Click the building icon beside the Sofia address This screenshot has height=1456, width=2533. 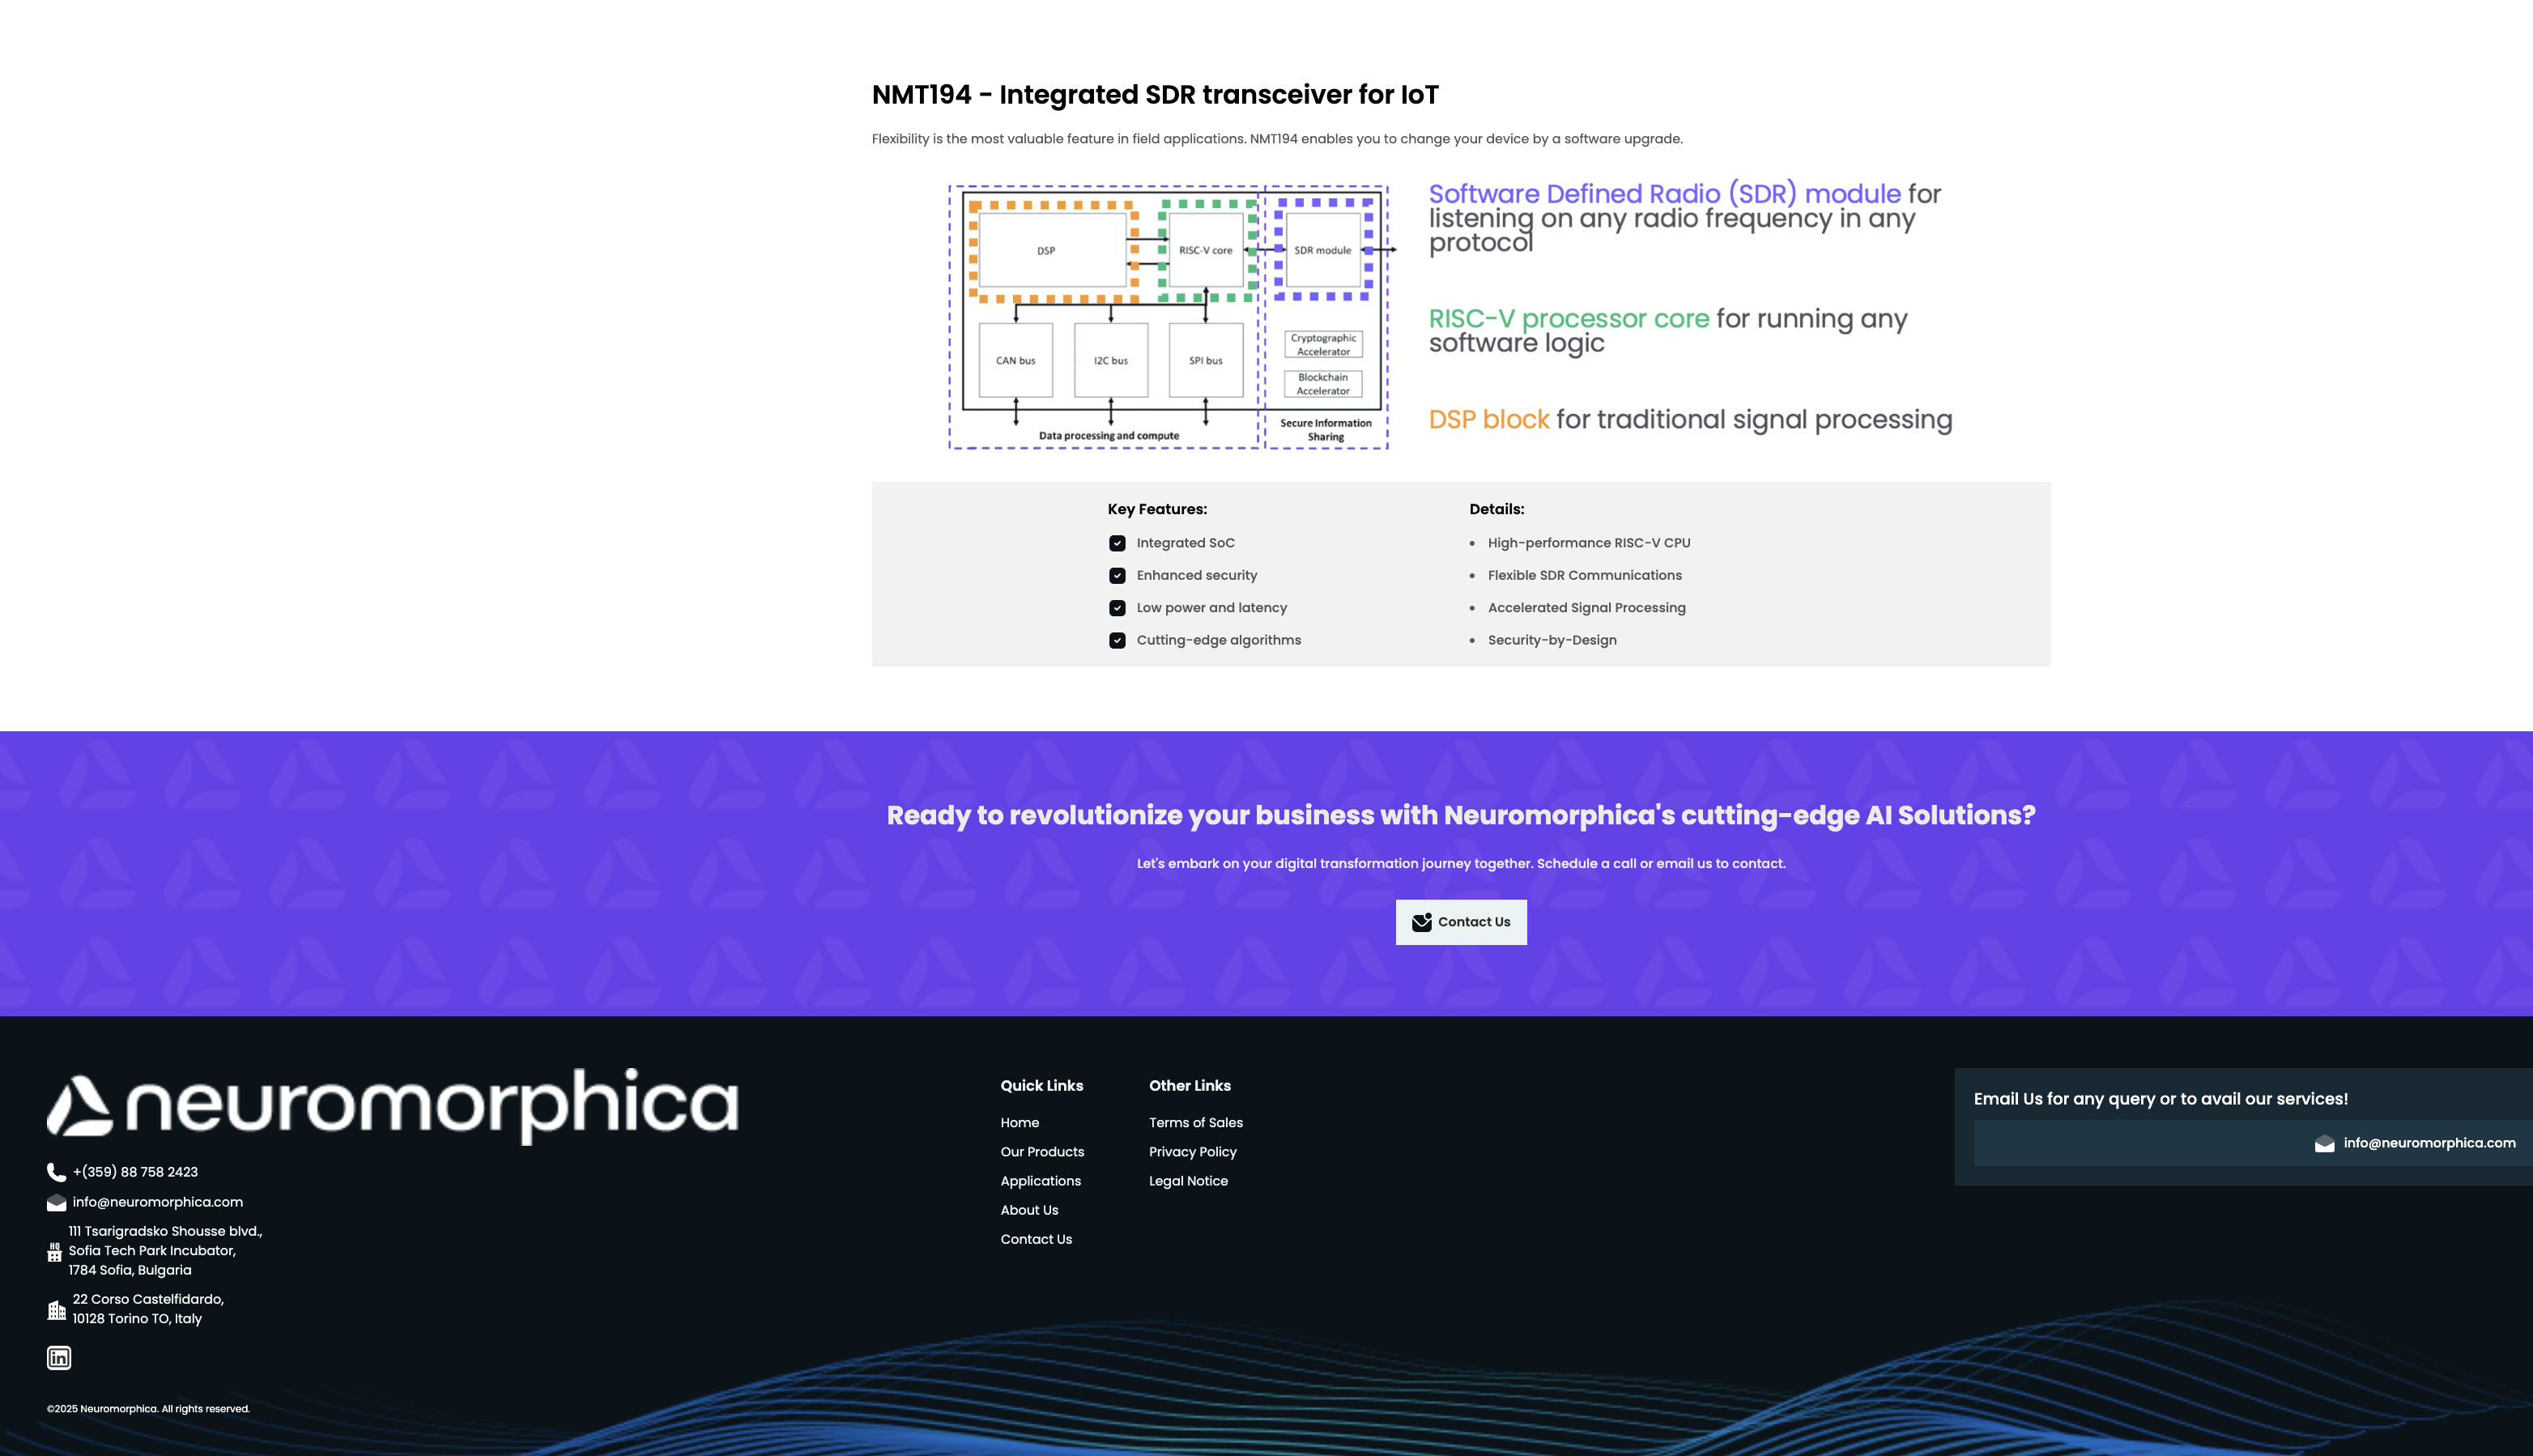click(55, 1251)
